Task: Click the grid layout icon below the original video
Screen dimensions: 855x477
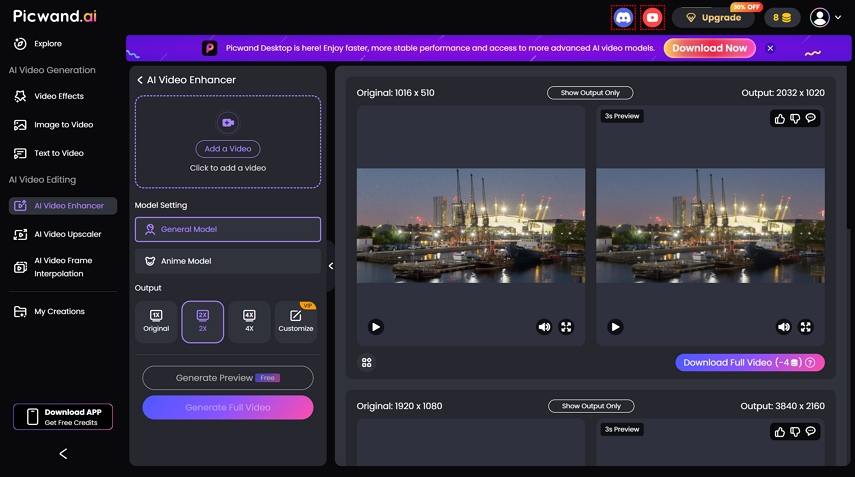Action: point(366,363)
